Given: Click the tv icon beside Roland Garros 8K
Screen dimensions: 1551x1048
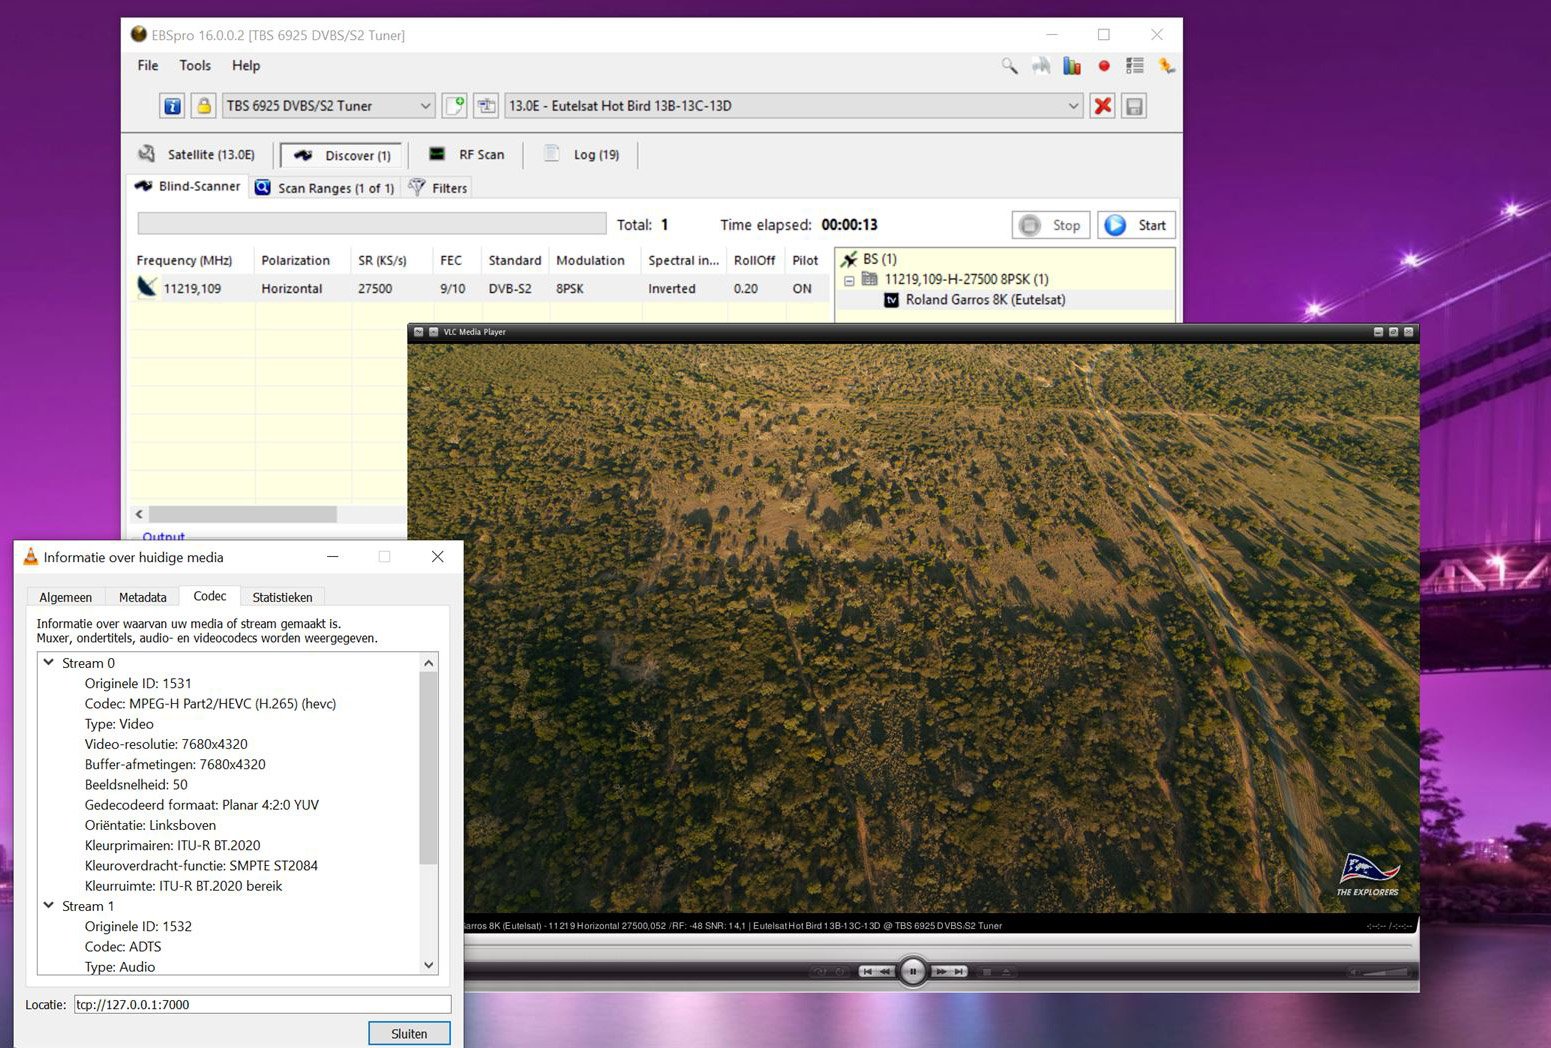Looking at the screenshot, I should coord(891,300).
